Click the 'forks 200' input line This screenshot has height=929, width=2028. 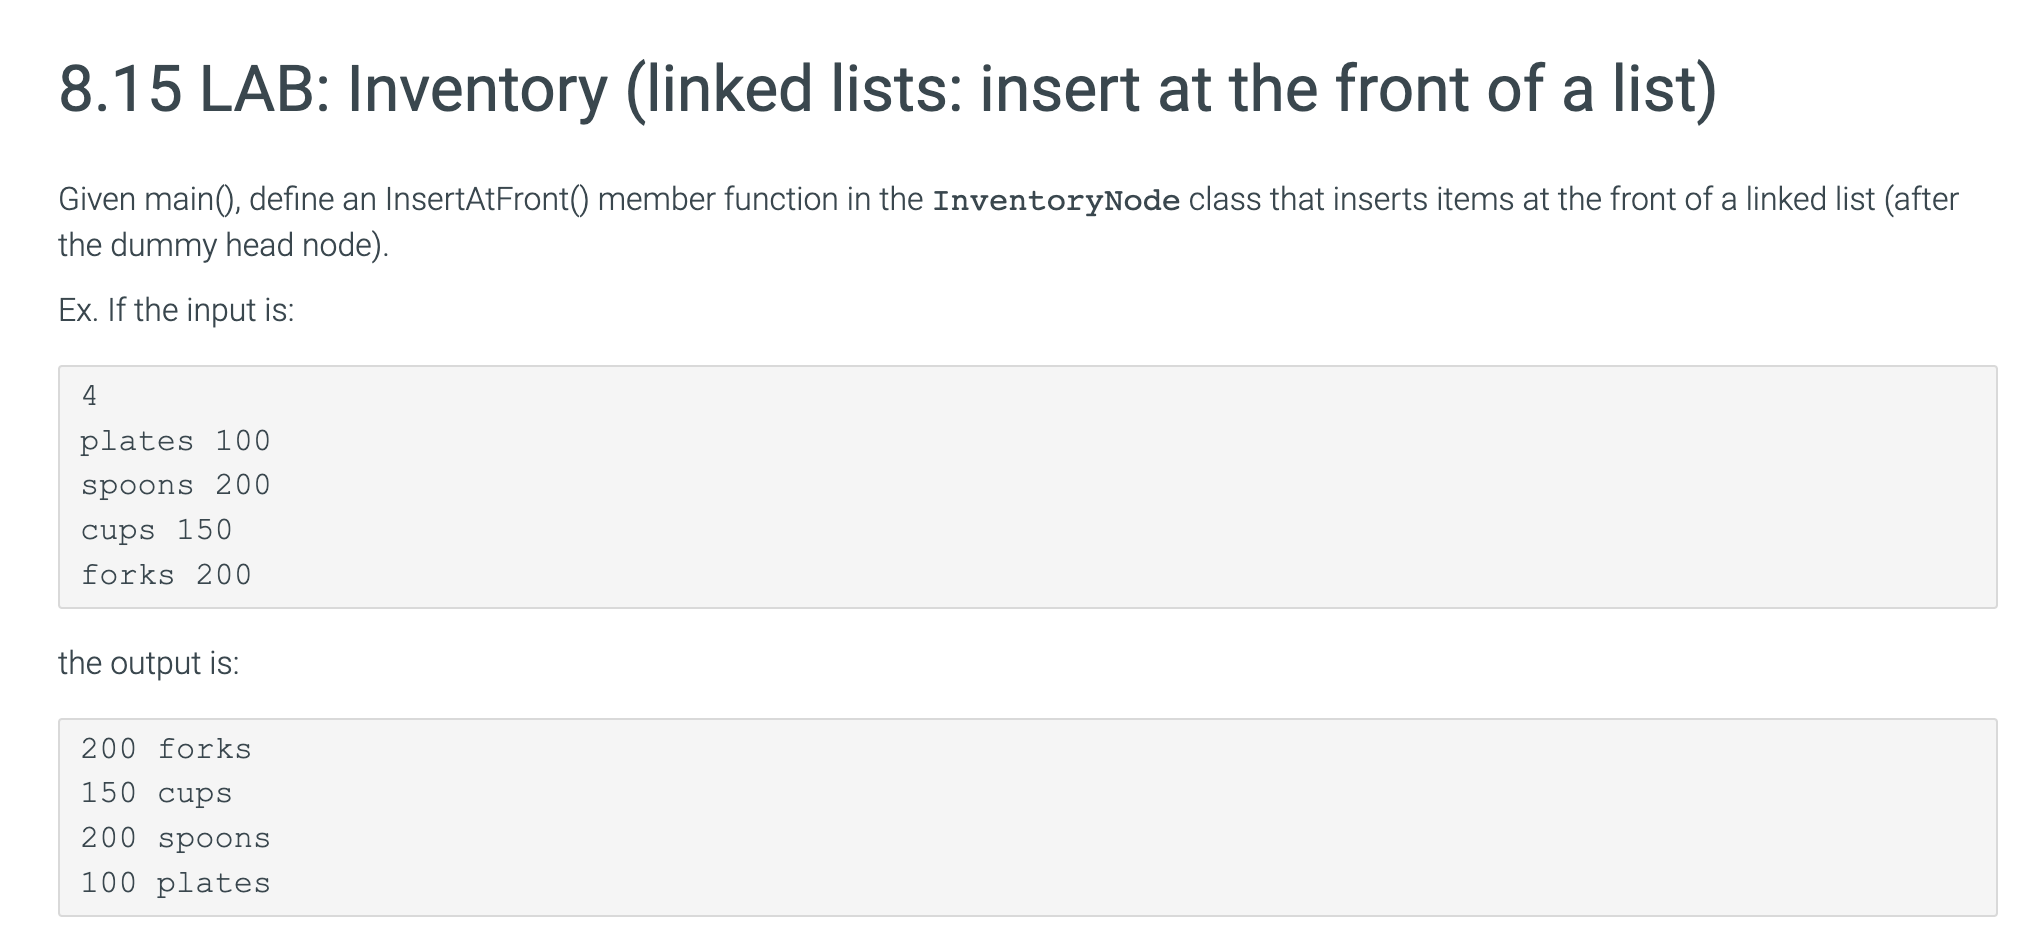click(166, 575)
